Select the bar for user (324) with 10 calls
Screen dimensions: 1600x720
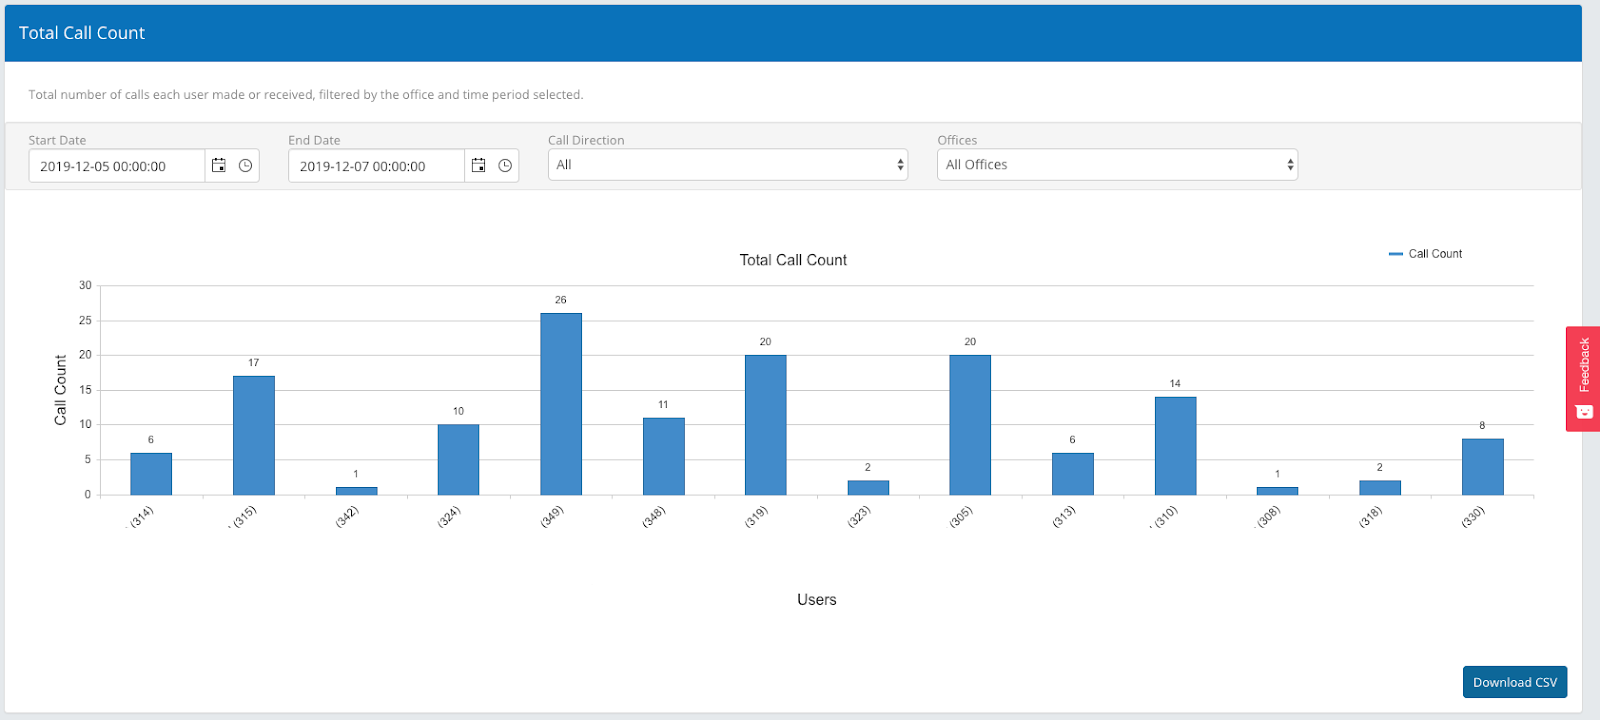click(x=458, y=460)
